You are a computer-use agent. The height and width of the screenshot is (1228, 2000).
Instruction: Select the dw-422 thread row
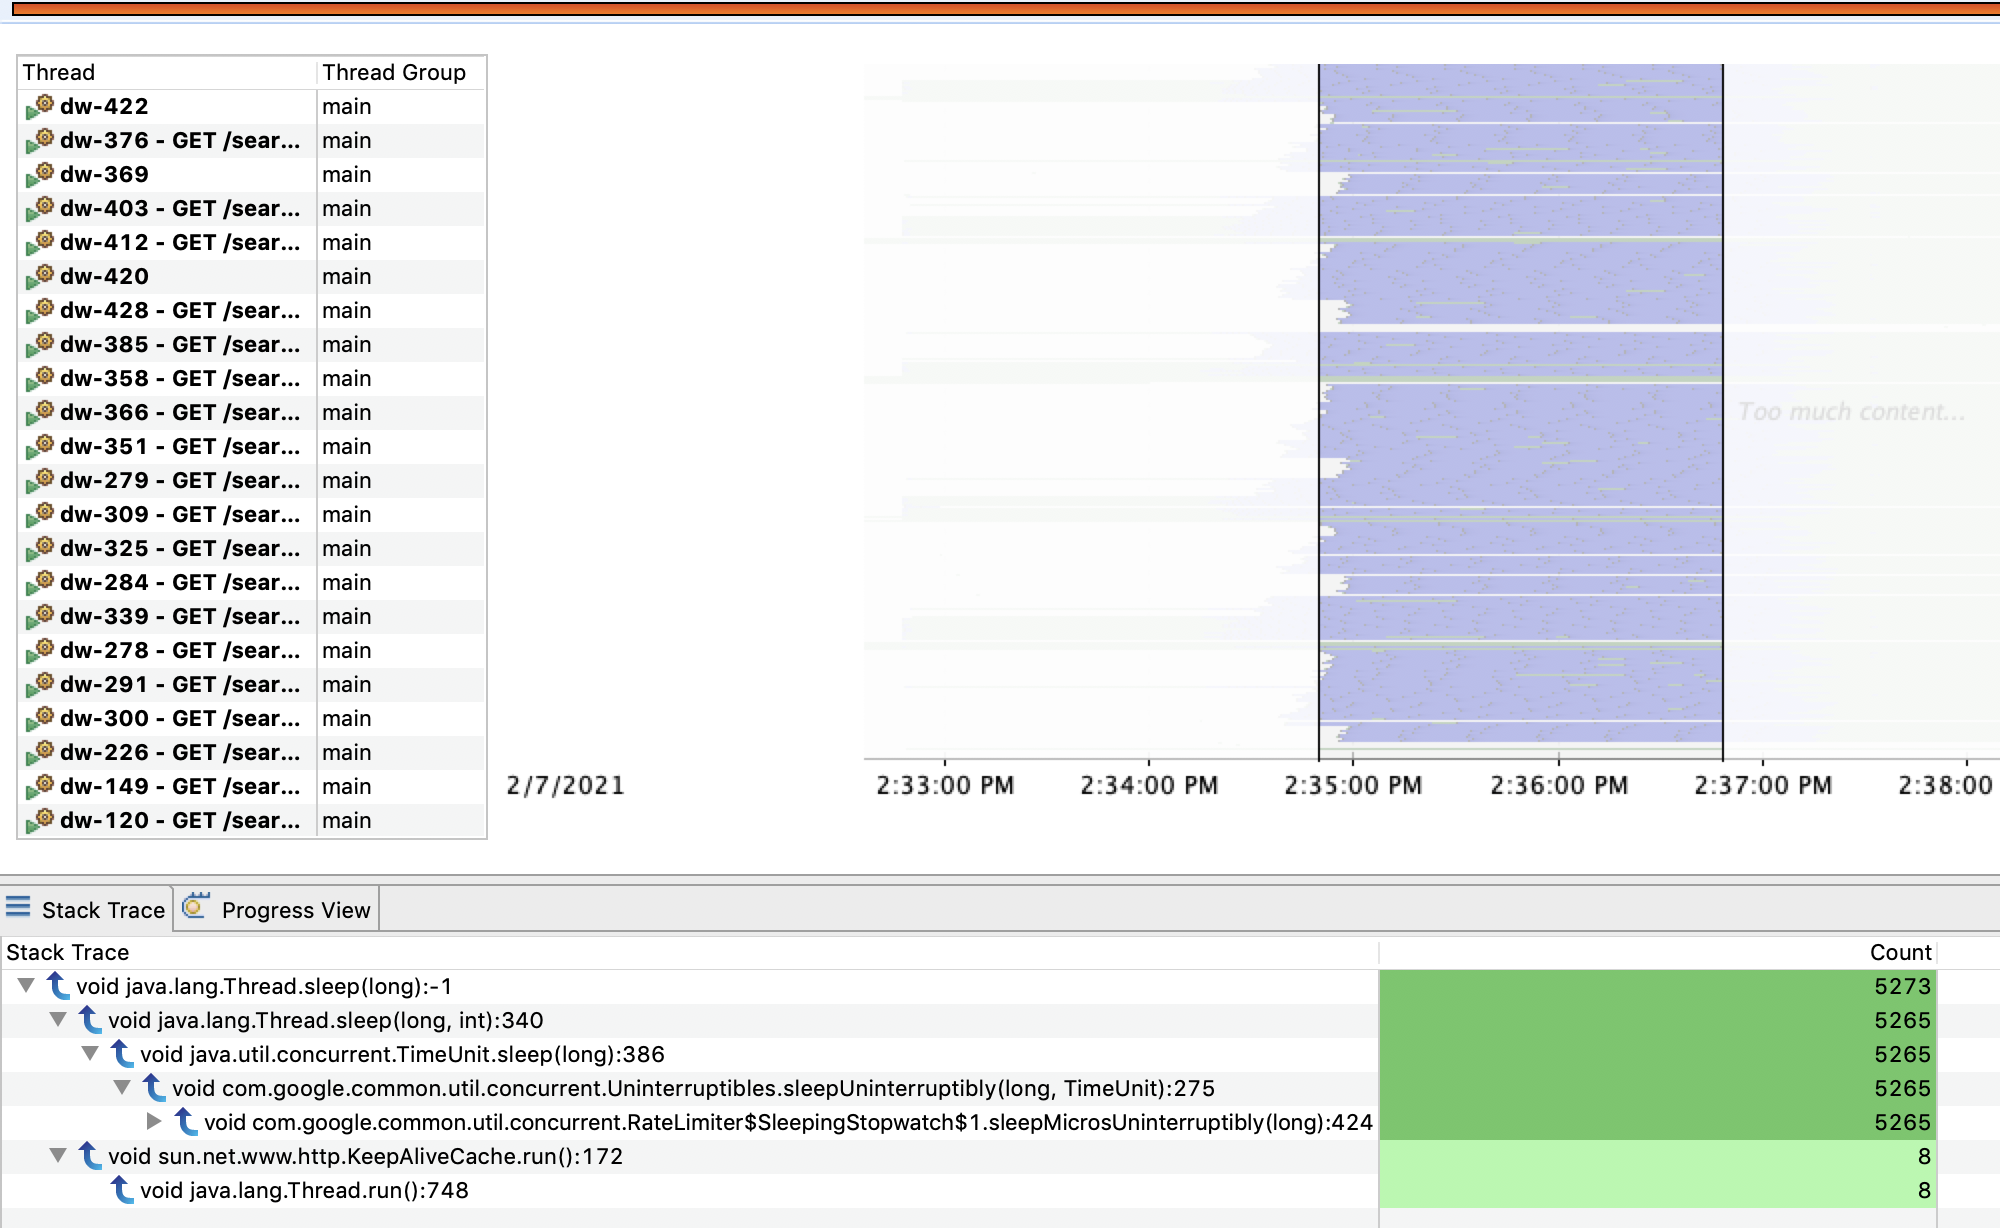click(x=252, y=106)
